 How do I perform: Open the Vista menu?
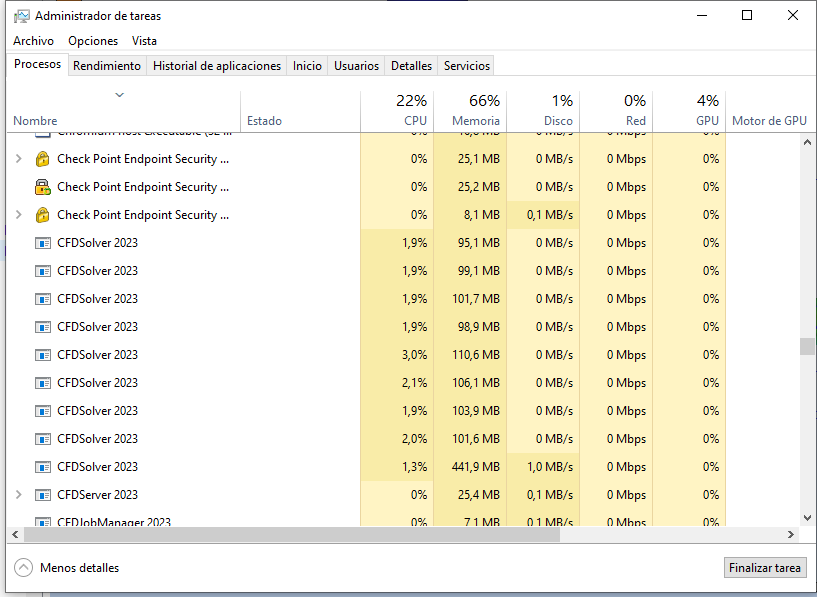(143, 41)
